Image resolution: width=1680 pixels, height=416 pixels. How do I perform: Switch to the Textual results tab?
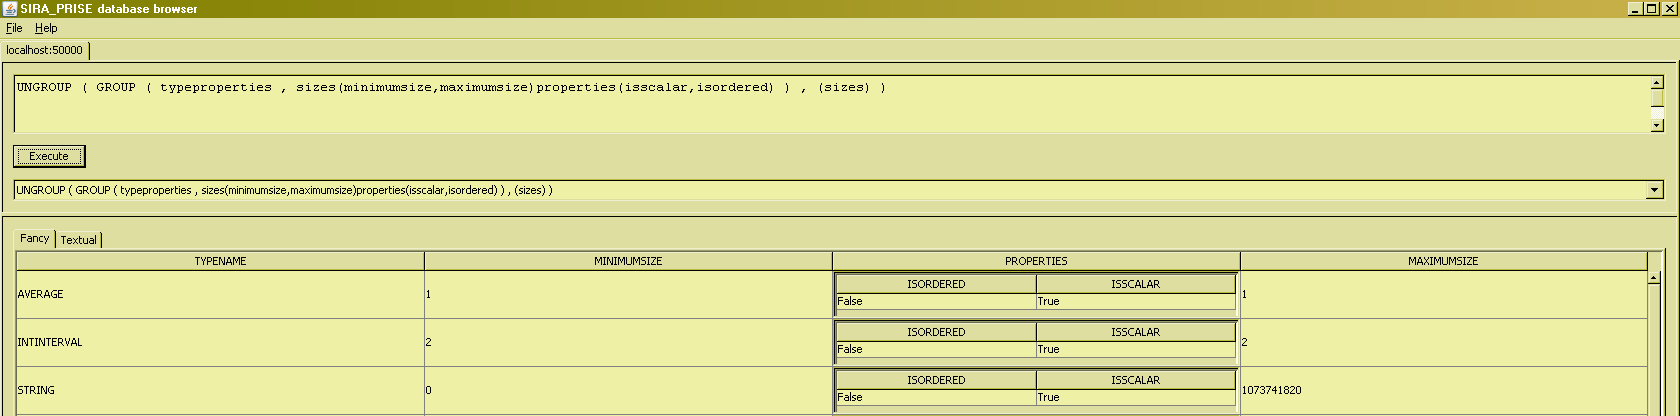coord(79,240)
